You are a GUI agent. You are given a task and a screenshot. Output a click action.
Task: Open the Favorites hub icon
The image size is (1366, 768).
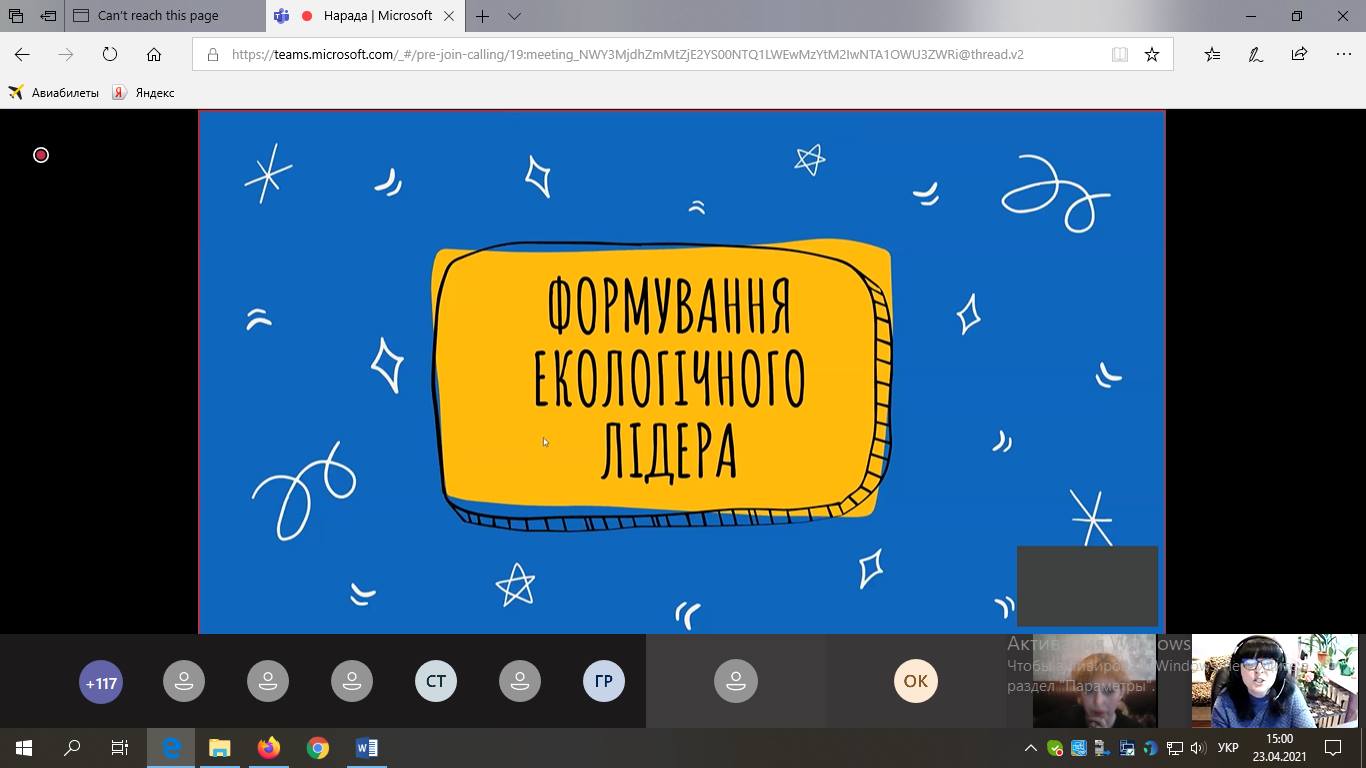coord(1212,55)
